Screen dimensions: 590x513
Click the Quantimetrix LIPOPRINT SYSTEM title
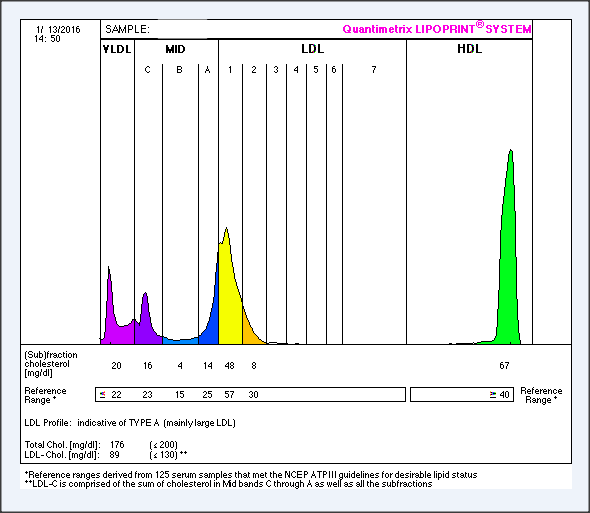click(x=437, y=28)
